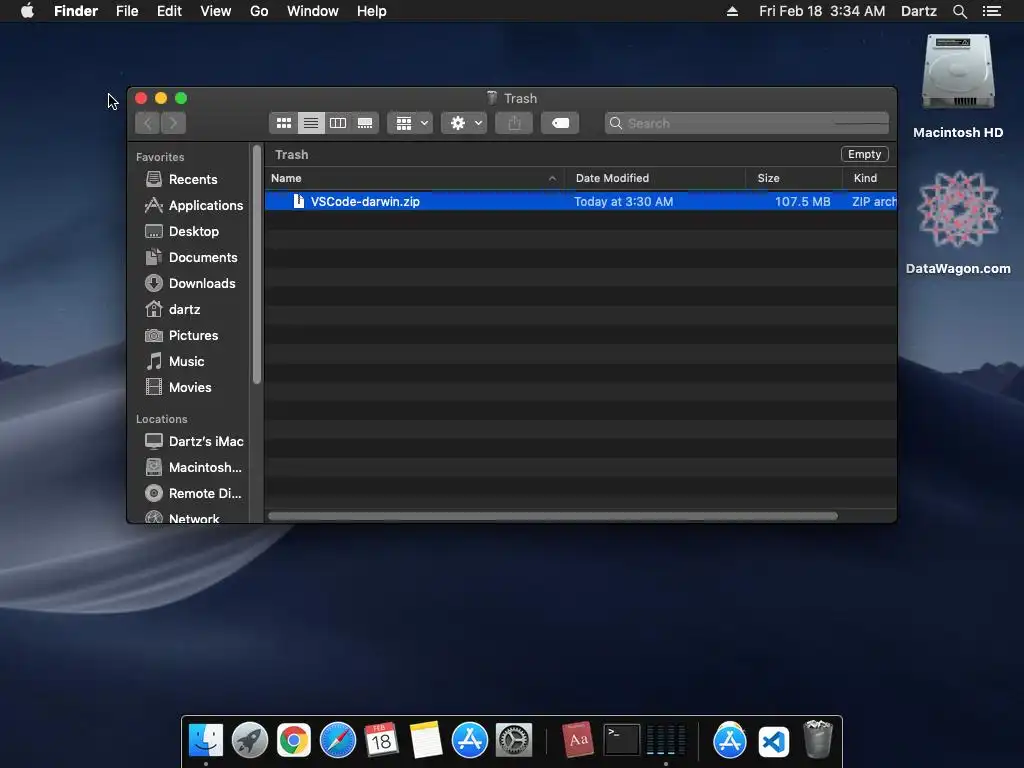Open the group-by arrangement dropdown

pos(410,123)
